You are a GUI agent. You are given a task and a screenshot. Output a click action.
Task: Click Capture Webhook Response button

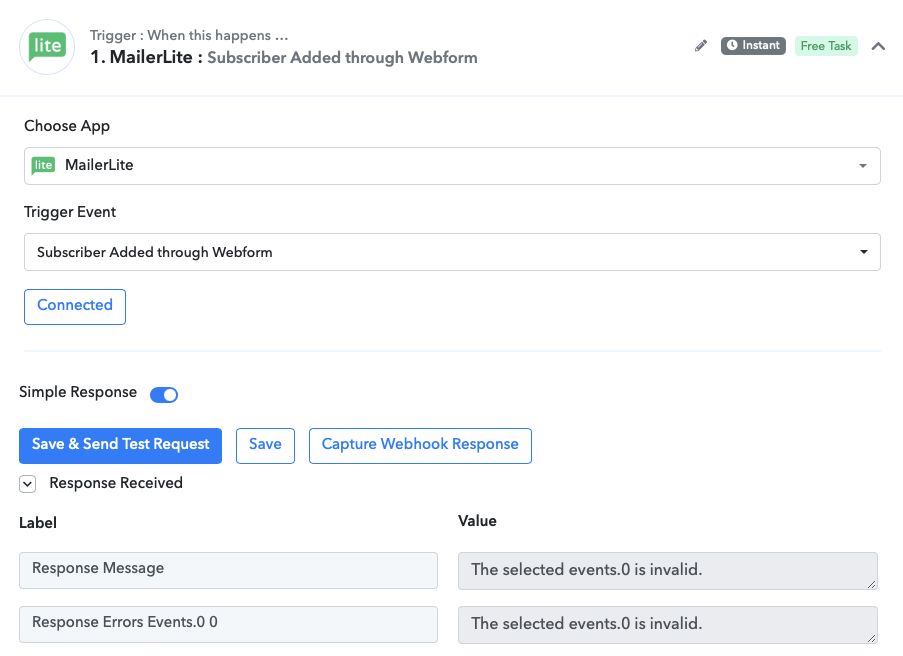tap(420, 445)
